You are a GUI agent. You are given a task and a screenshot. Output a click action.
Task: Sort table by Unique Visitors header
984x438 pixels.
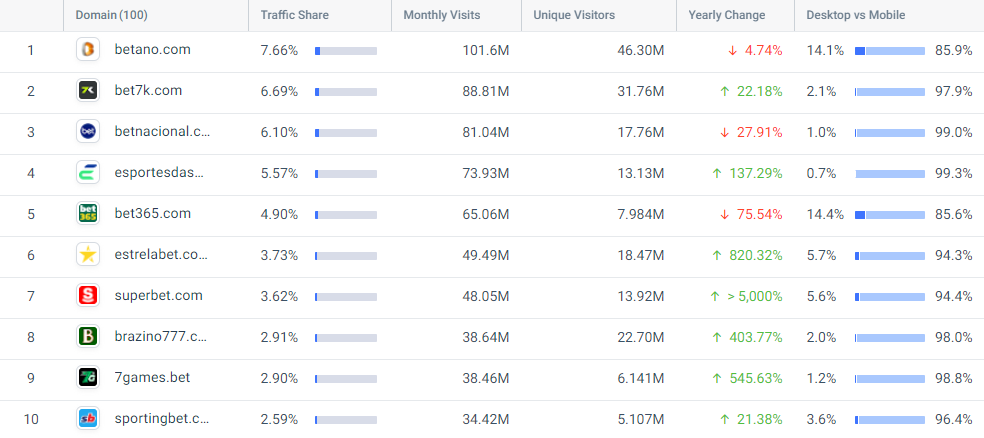574,15
